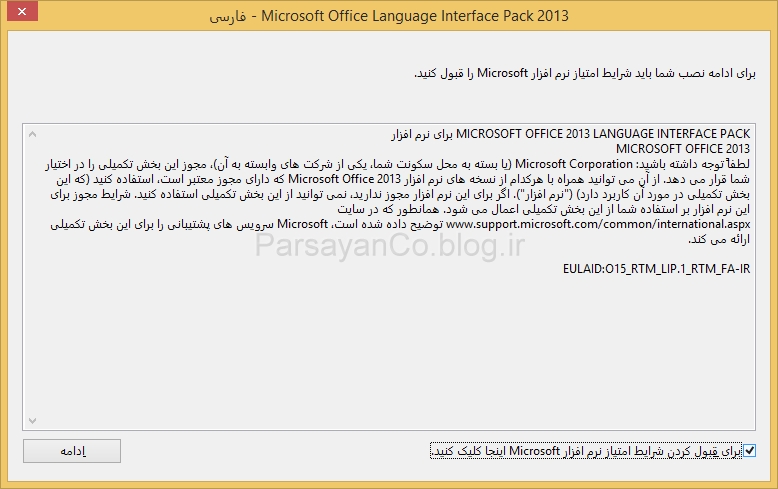Click the EULAID:O15_RTM_LIP.1_RTM_FA-IR line
The width and height of the screenshot is (778, 489).
tap(657, 269)
